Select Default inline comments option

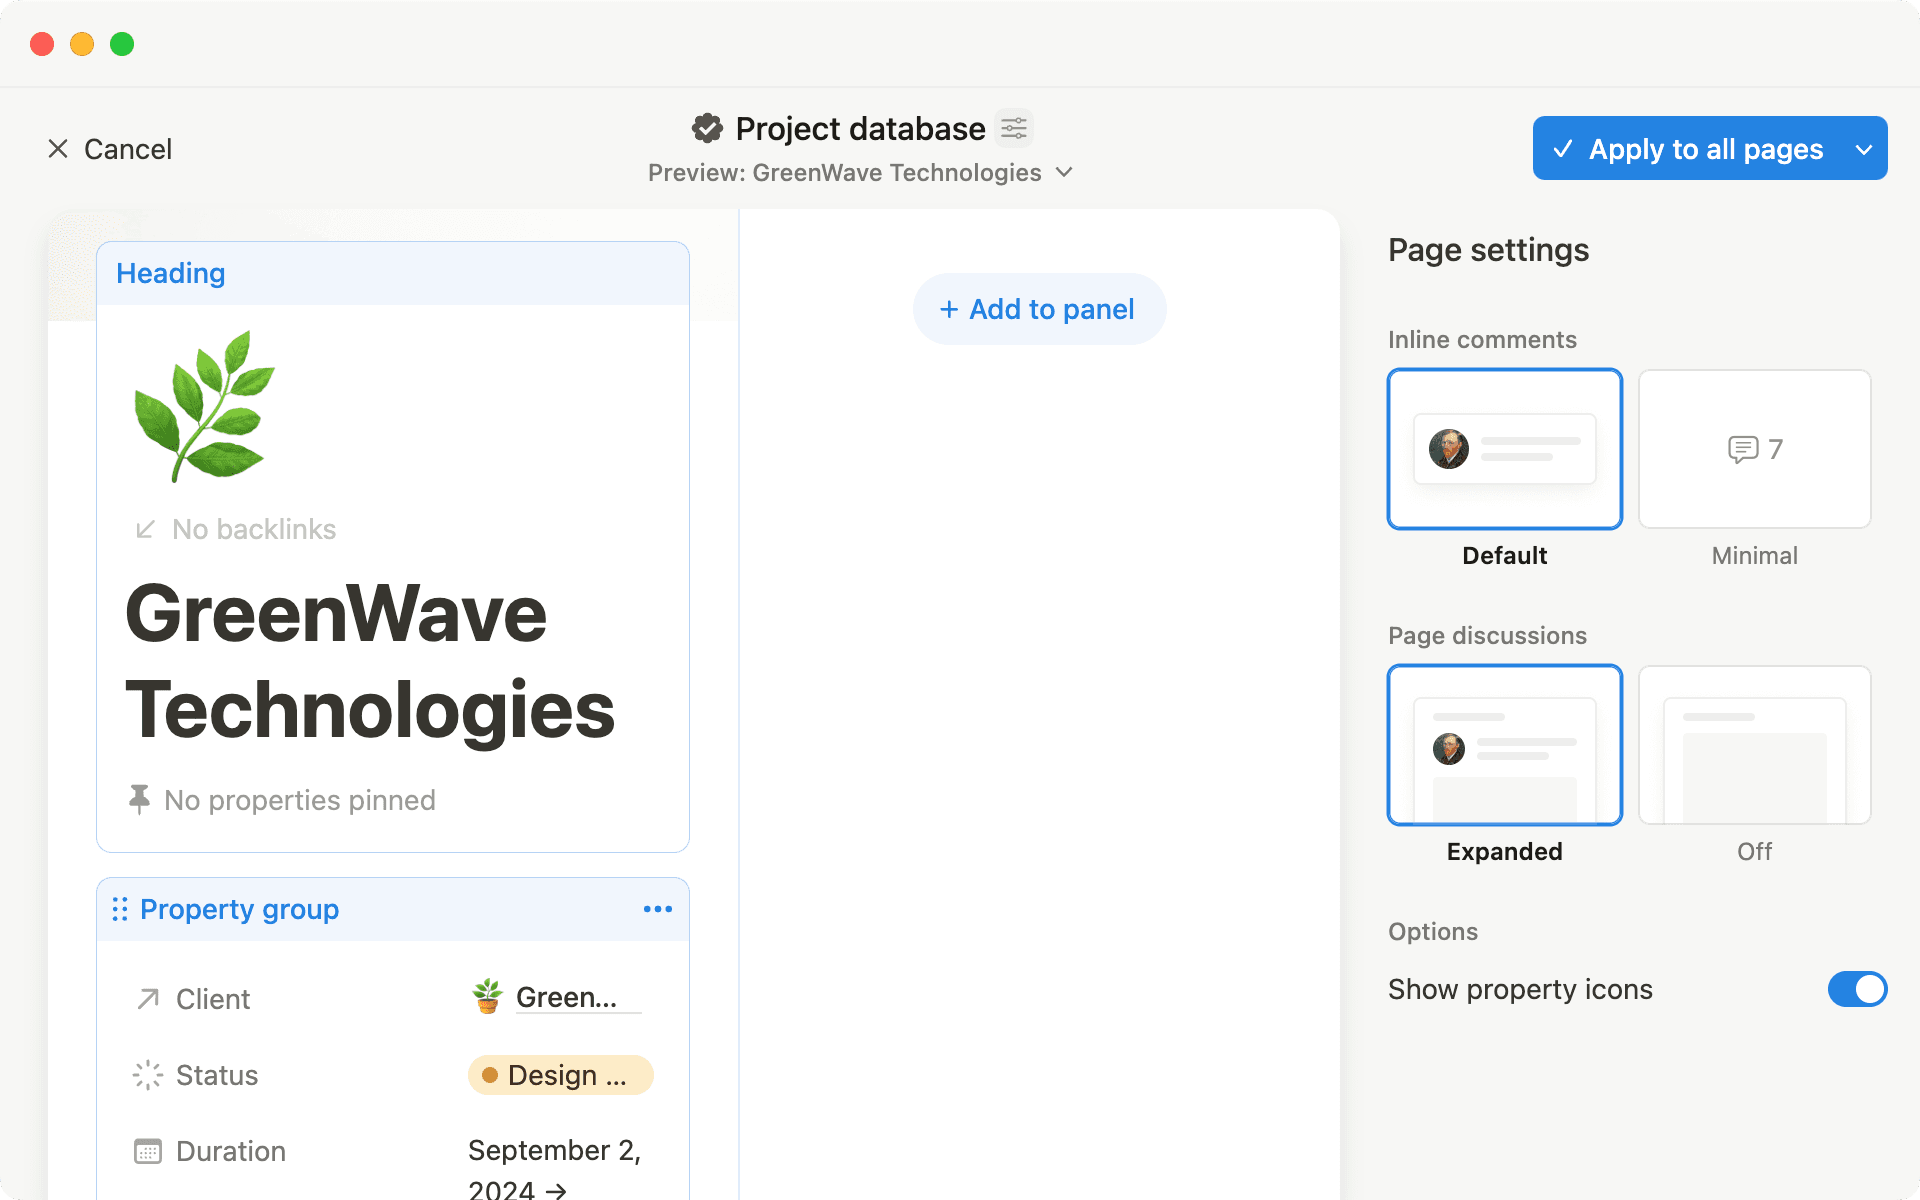pyautogui.click(x=1504, y=449)
